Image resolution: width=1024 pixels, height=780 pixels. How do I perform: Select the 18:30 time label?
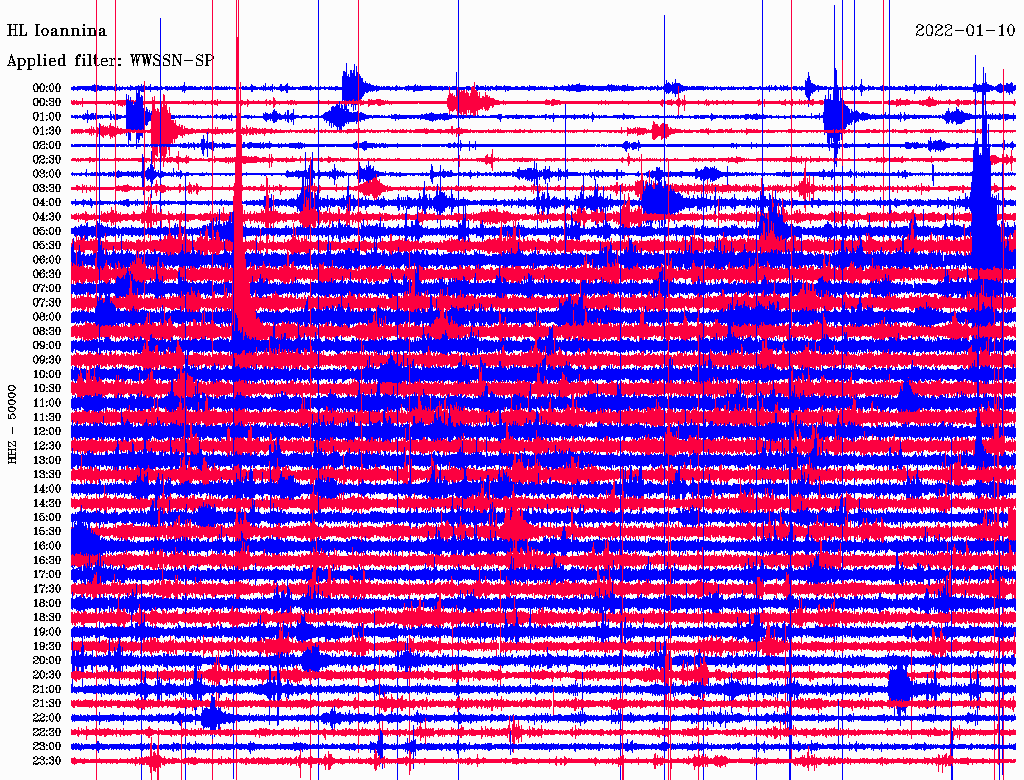(x=47, y=618)
